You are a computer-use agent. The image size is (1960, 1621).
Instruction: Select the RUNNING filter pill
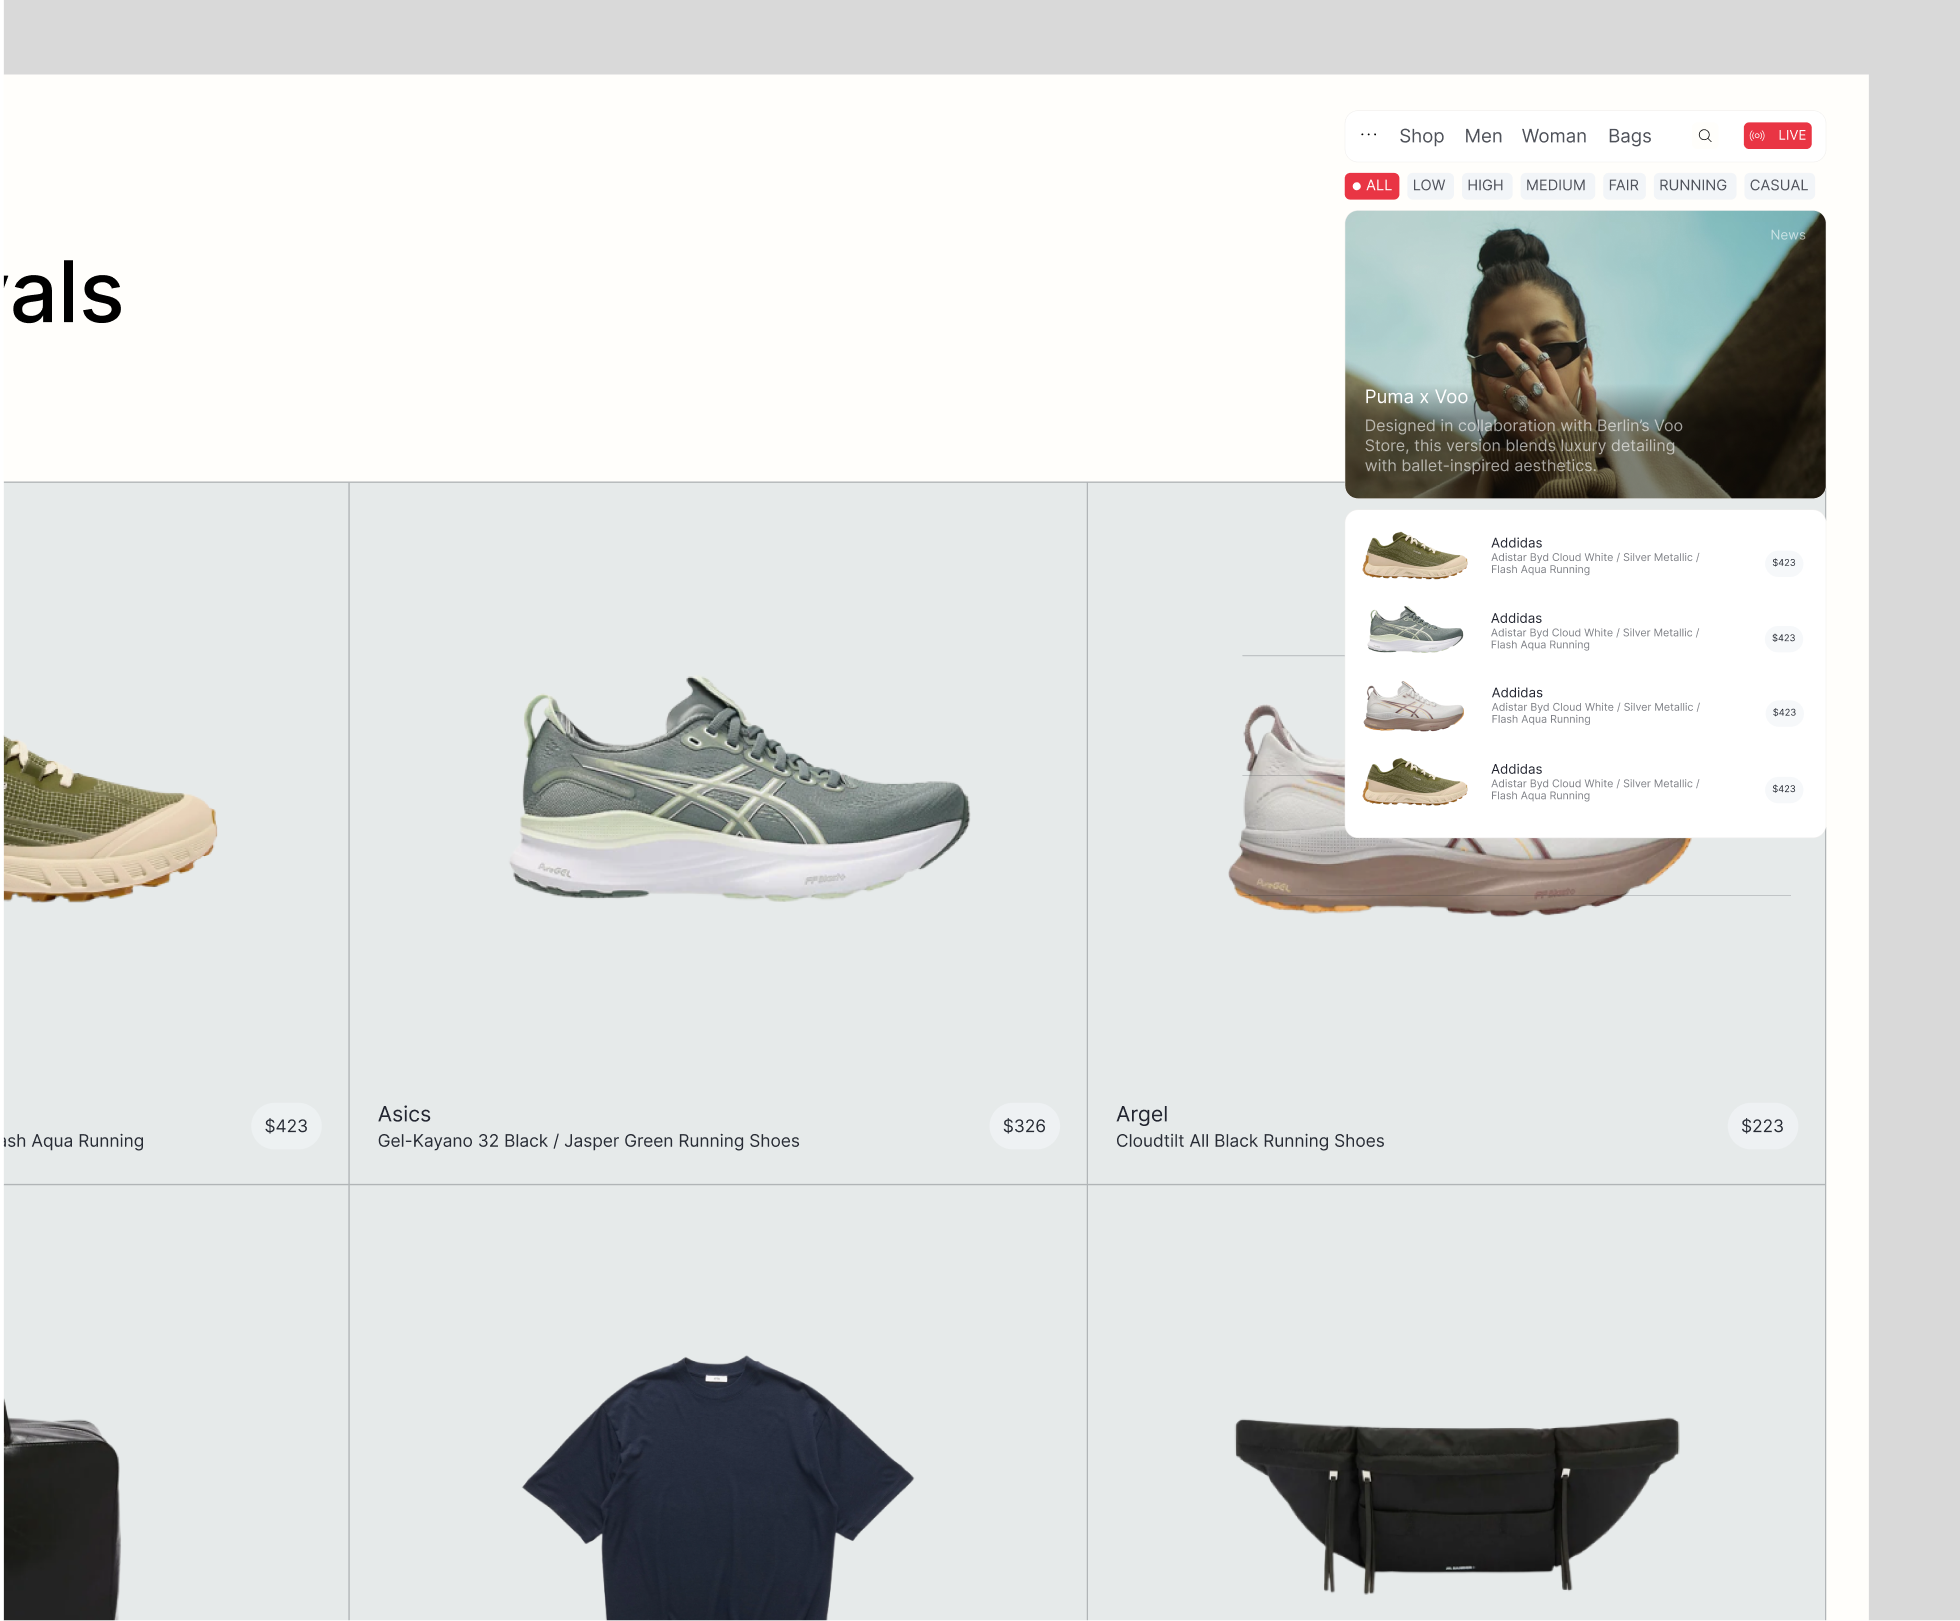pyautogui.click(x=1693, y=185)
